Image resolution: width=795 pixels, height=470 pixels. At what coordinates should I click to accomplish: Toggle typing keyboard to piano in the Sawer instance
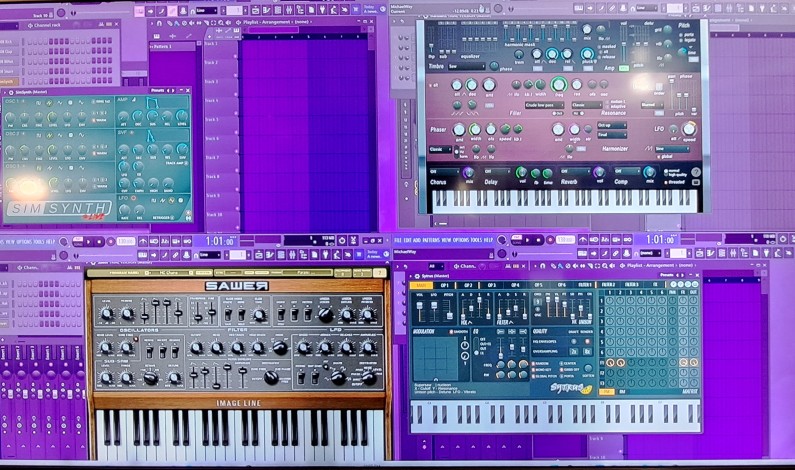[x=142, y=255]
